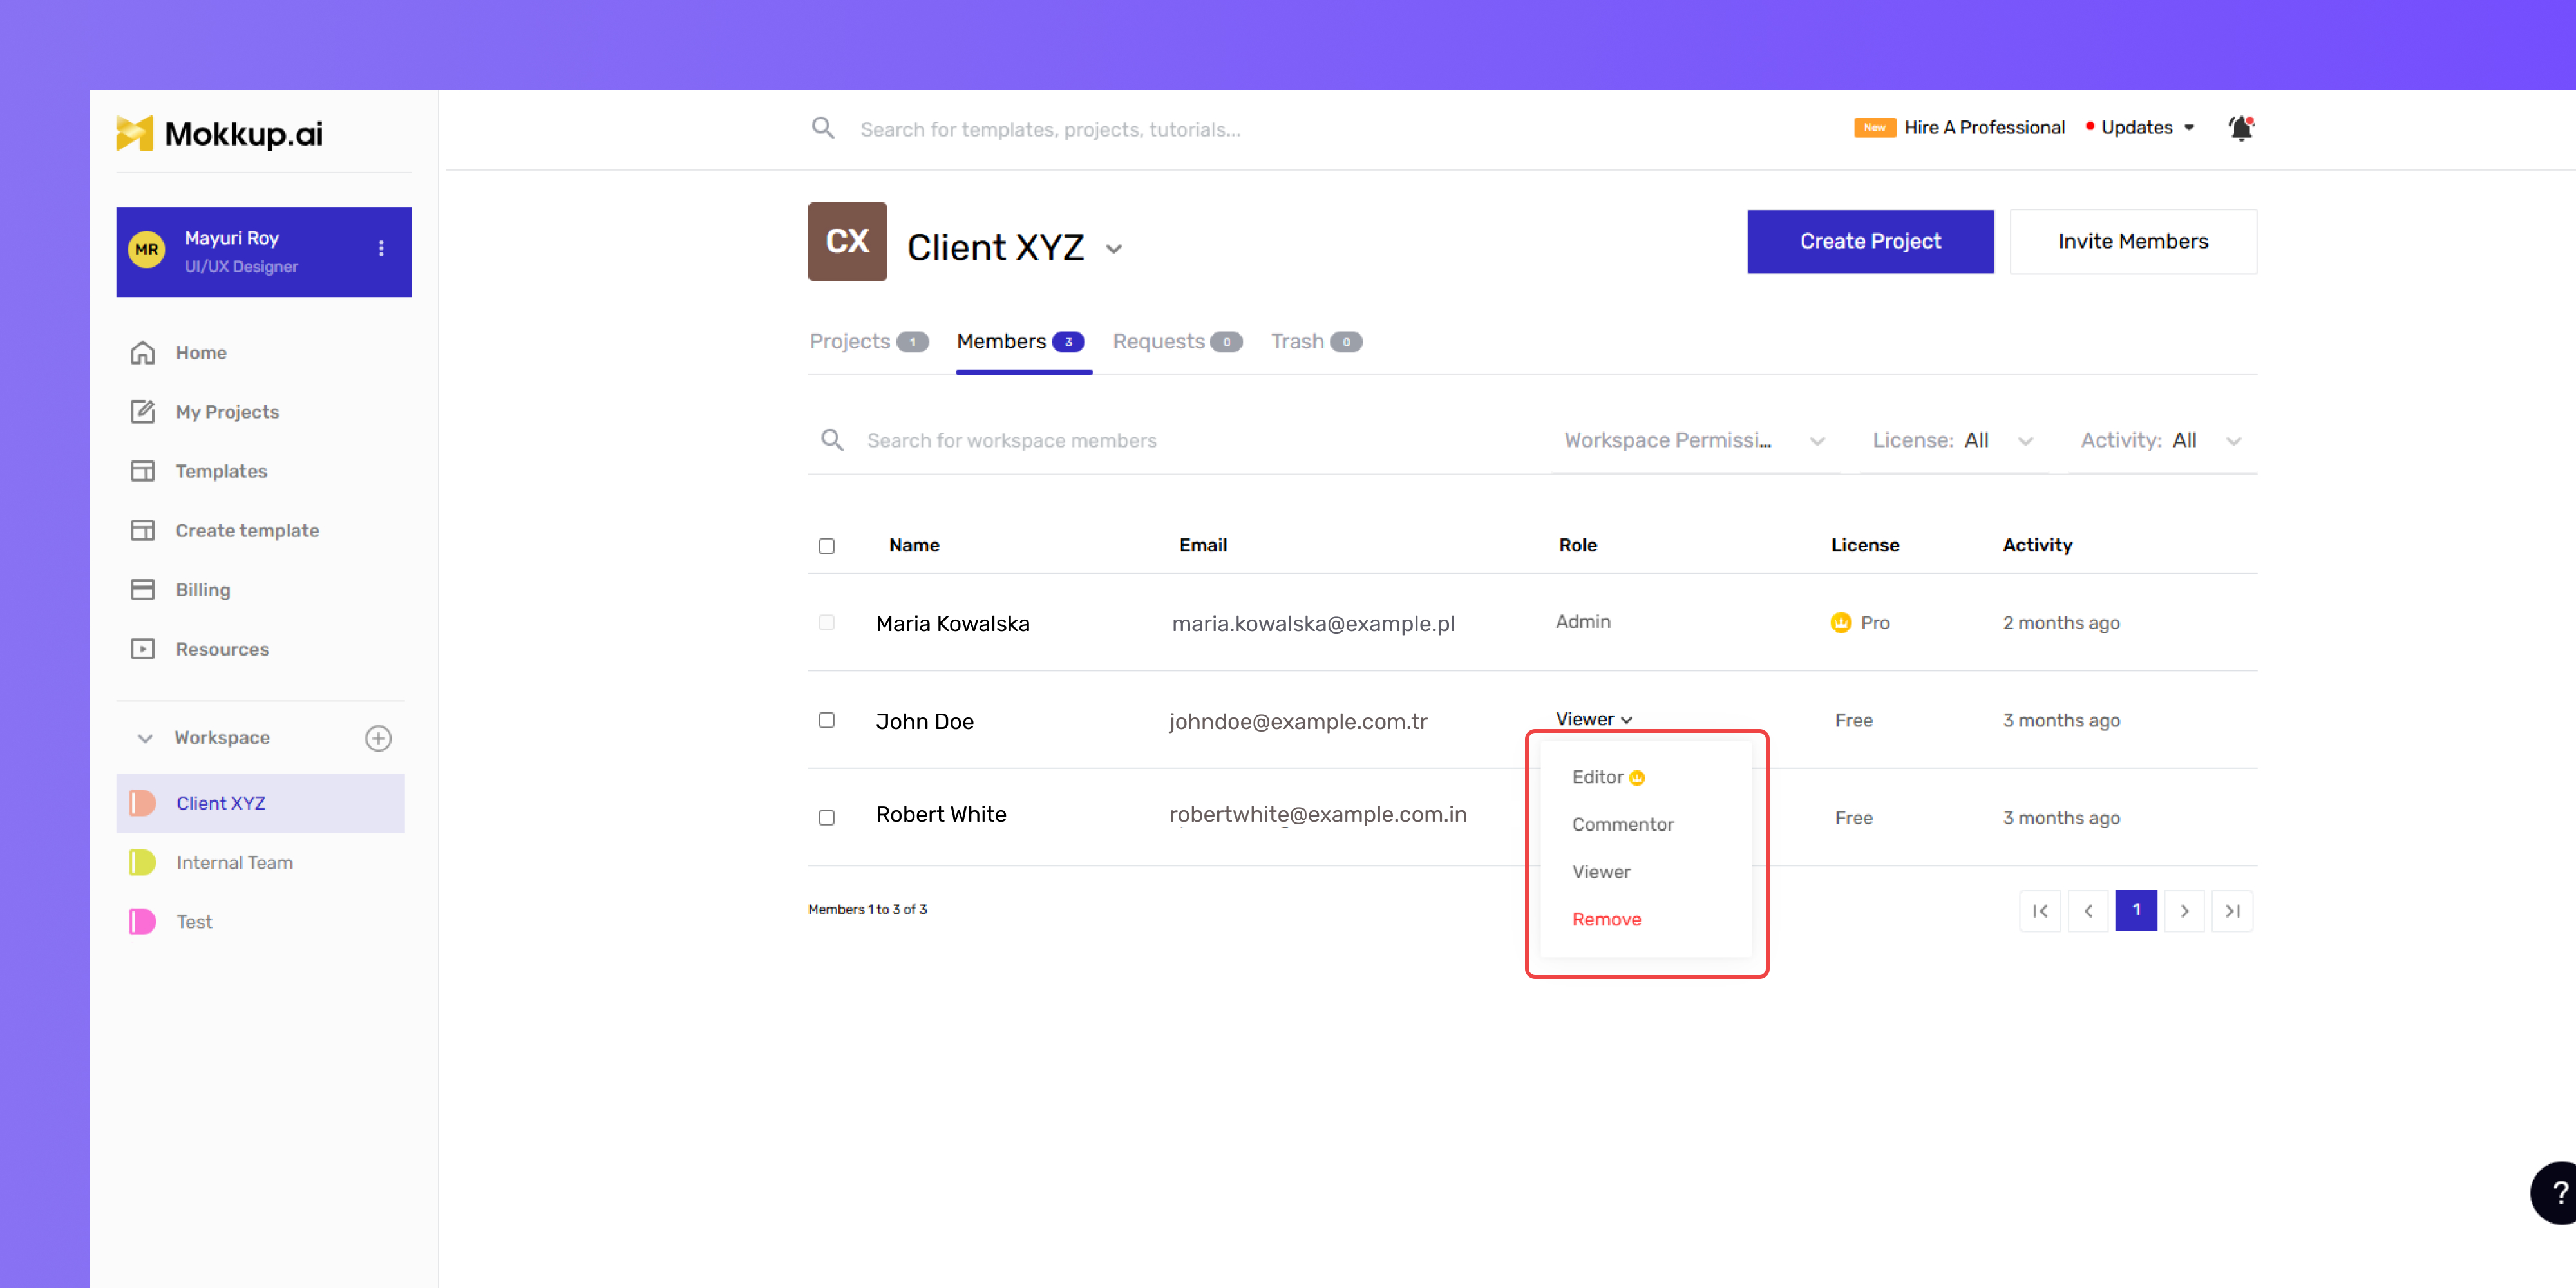
Task: Click robertwhite@example.com.in email
Action: point(1317,815)
